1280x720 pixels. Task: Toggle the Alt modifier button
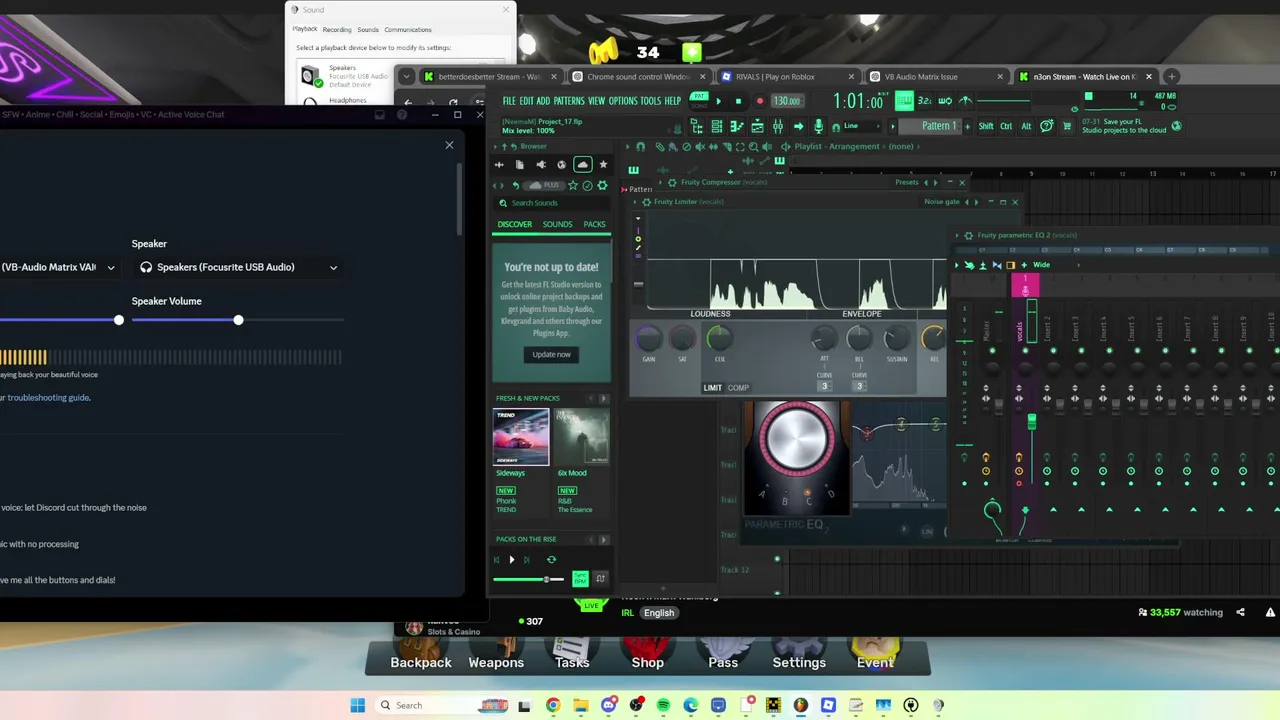point(1026,126)
